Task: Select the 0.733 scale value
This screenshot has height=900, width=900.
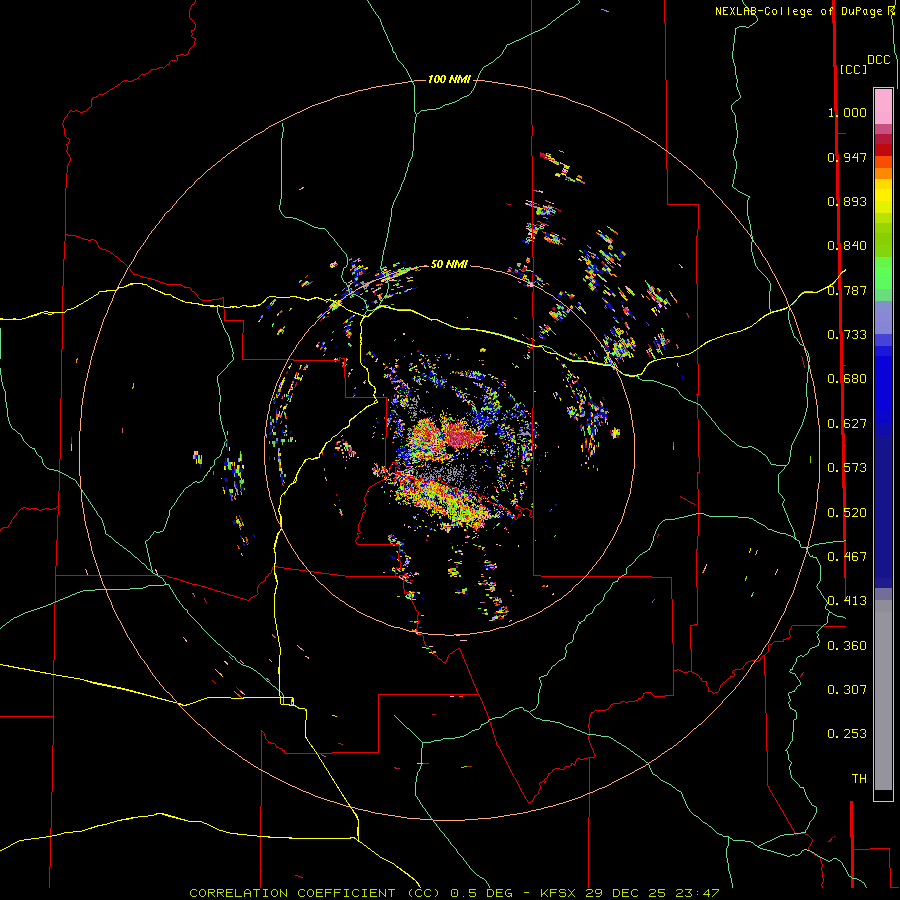Action: [847, 335]
